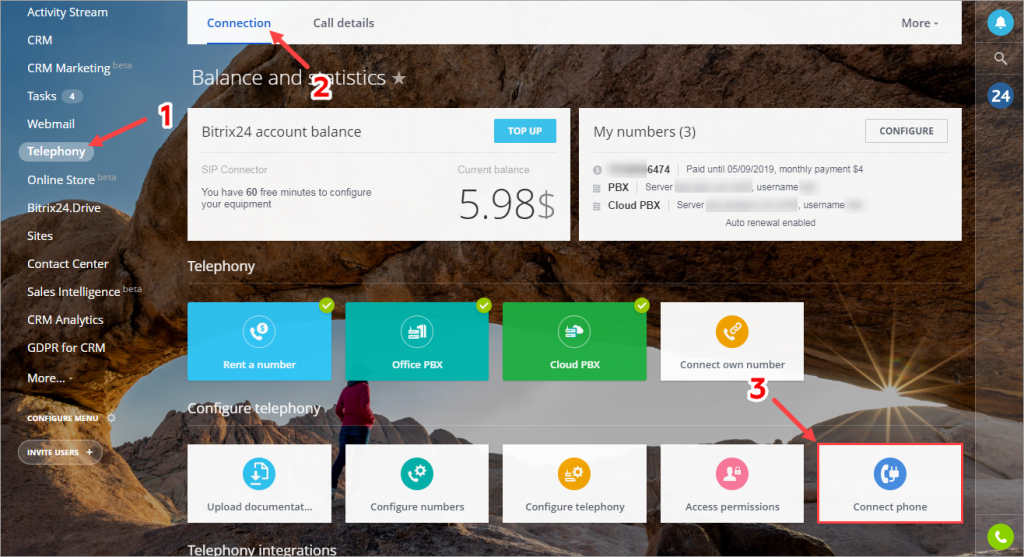This screenshot has height=557, width=1024.
Task: Click the My numbers (3) heading
Action: pyautogui.click(x=644, y=131)
